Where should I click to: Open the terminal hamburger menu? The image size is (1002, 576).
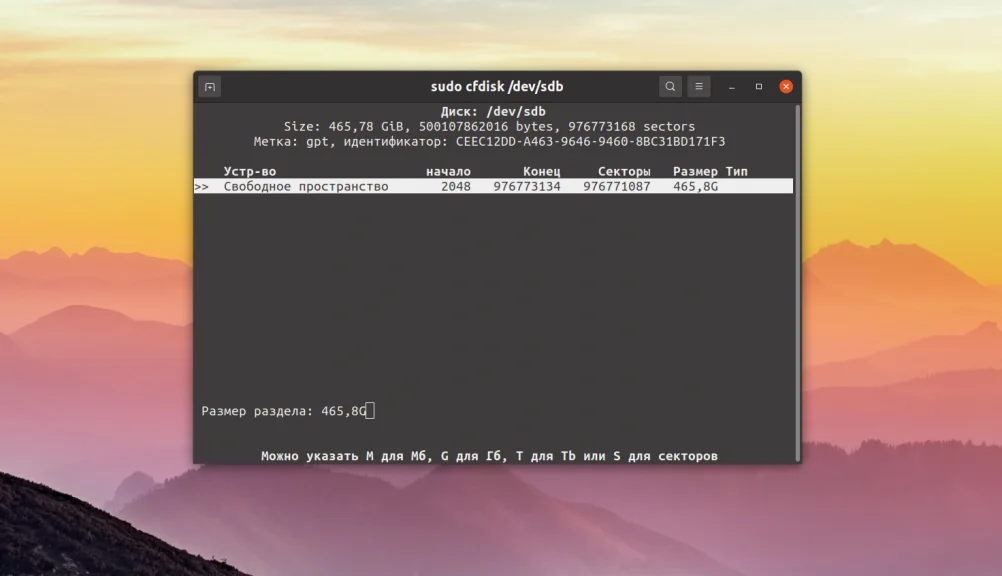[x=698, y=86]
